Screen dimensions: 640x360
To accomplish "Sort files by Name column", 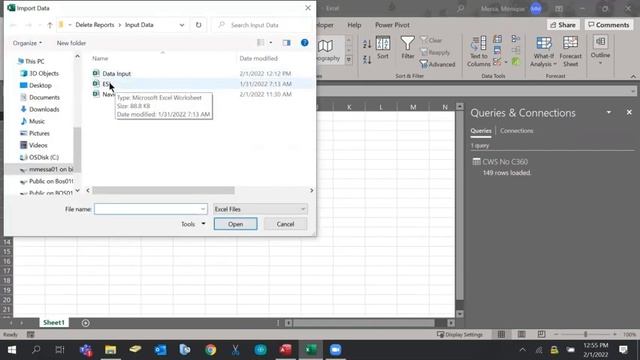I will (x=100, y=58).
